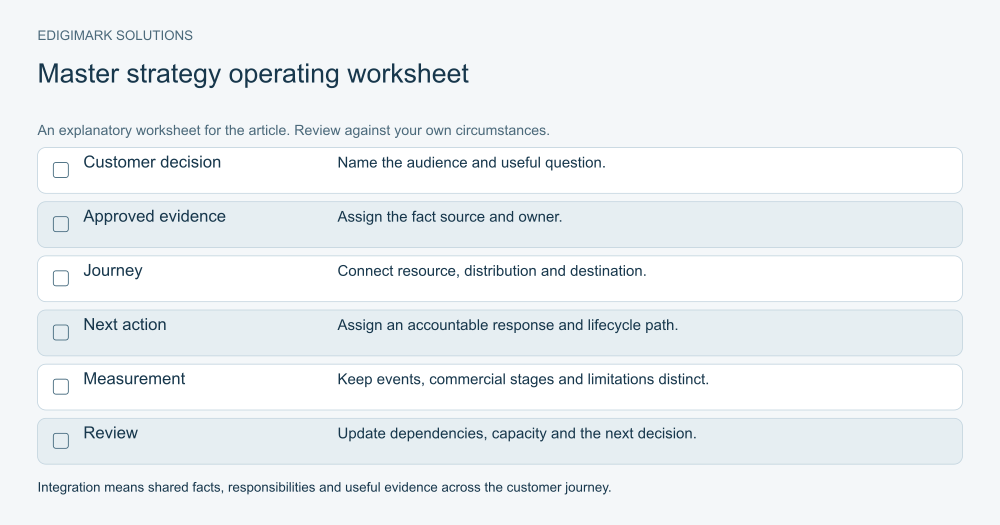
Task: Click 'Update dependencies, capacity and the next decision.'
Action: point(517,434)
